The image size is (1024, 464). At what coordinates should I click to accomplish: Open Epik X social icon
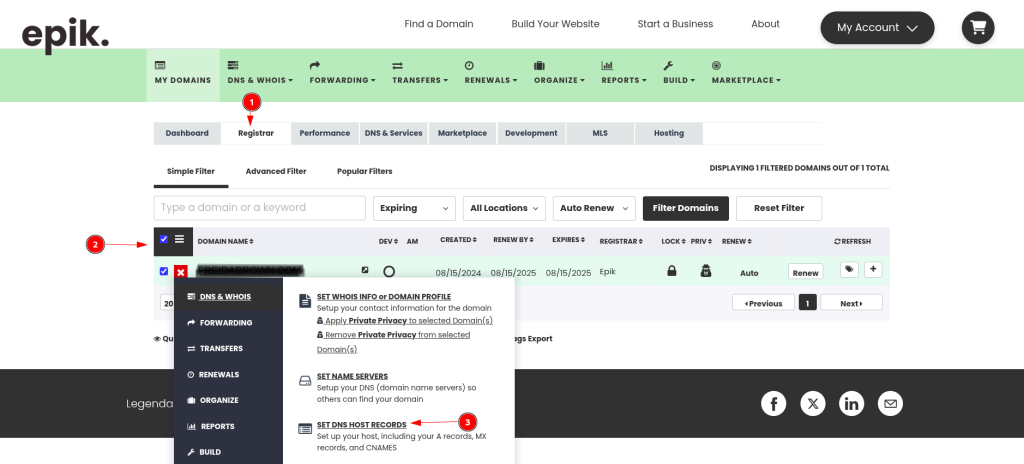(x=812, y=403)
